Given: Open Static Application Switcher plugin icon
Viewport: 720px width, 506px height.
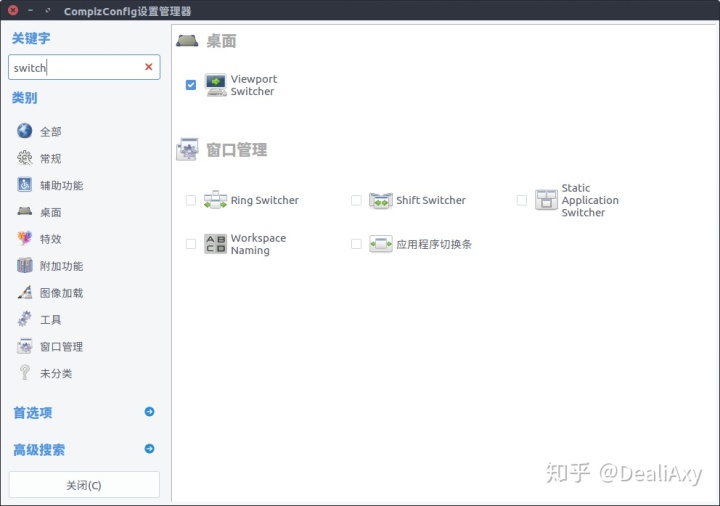Looking at the screenshot, I should pyautogui.click(x=546, y=200).
